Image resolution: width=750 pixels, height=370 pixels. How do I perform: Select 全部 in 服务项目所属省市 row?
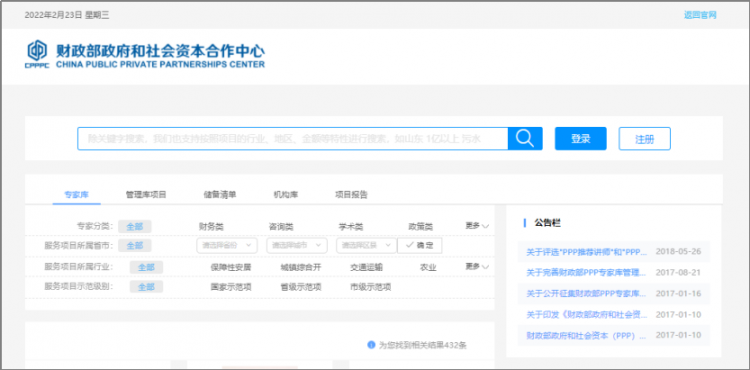click(x=135, y=246)
